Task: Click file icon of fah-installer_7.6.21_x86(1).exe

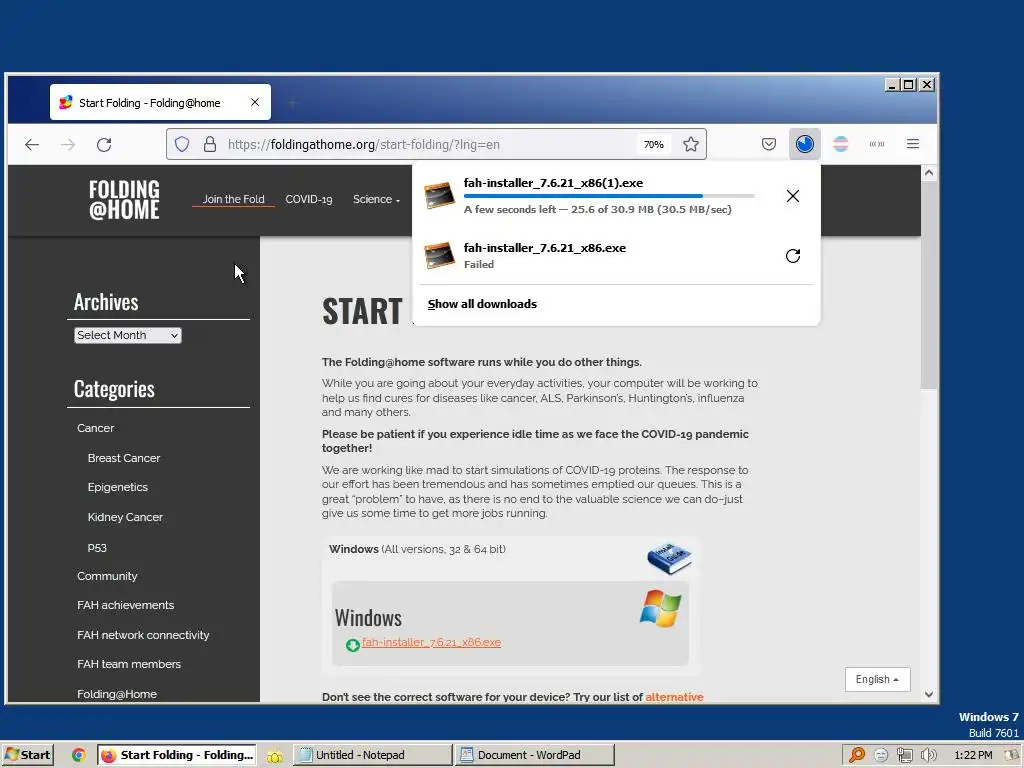Action: coord(439,196)
